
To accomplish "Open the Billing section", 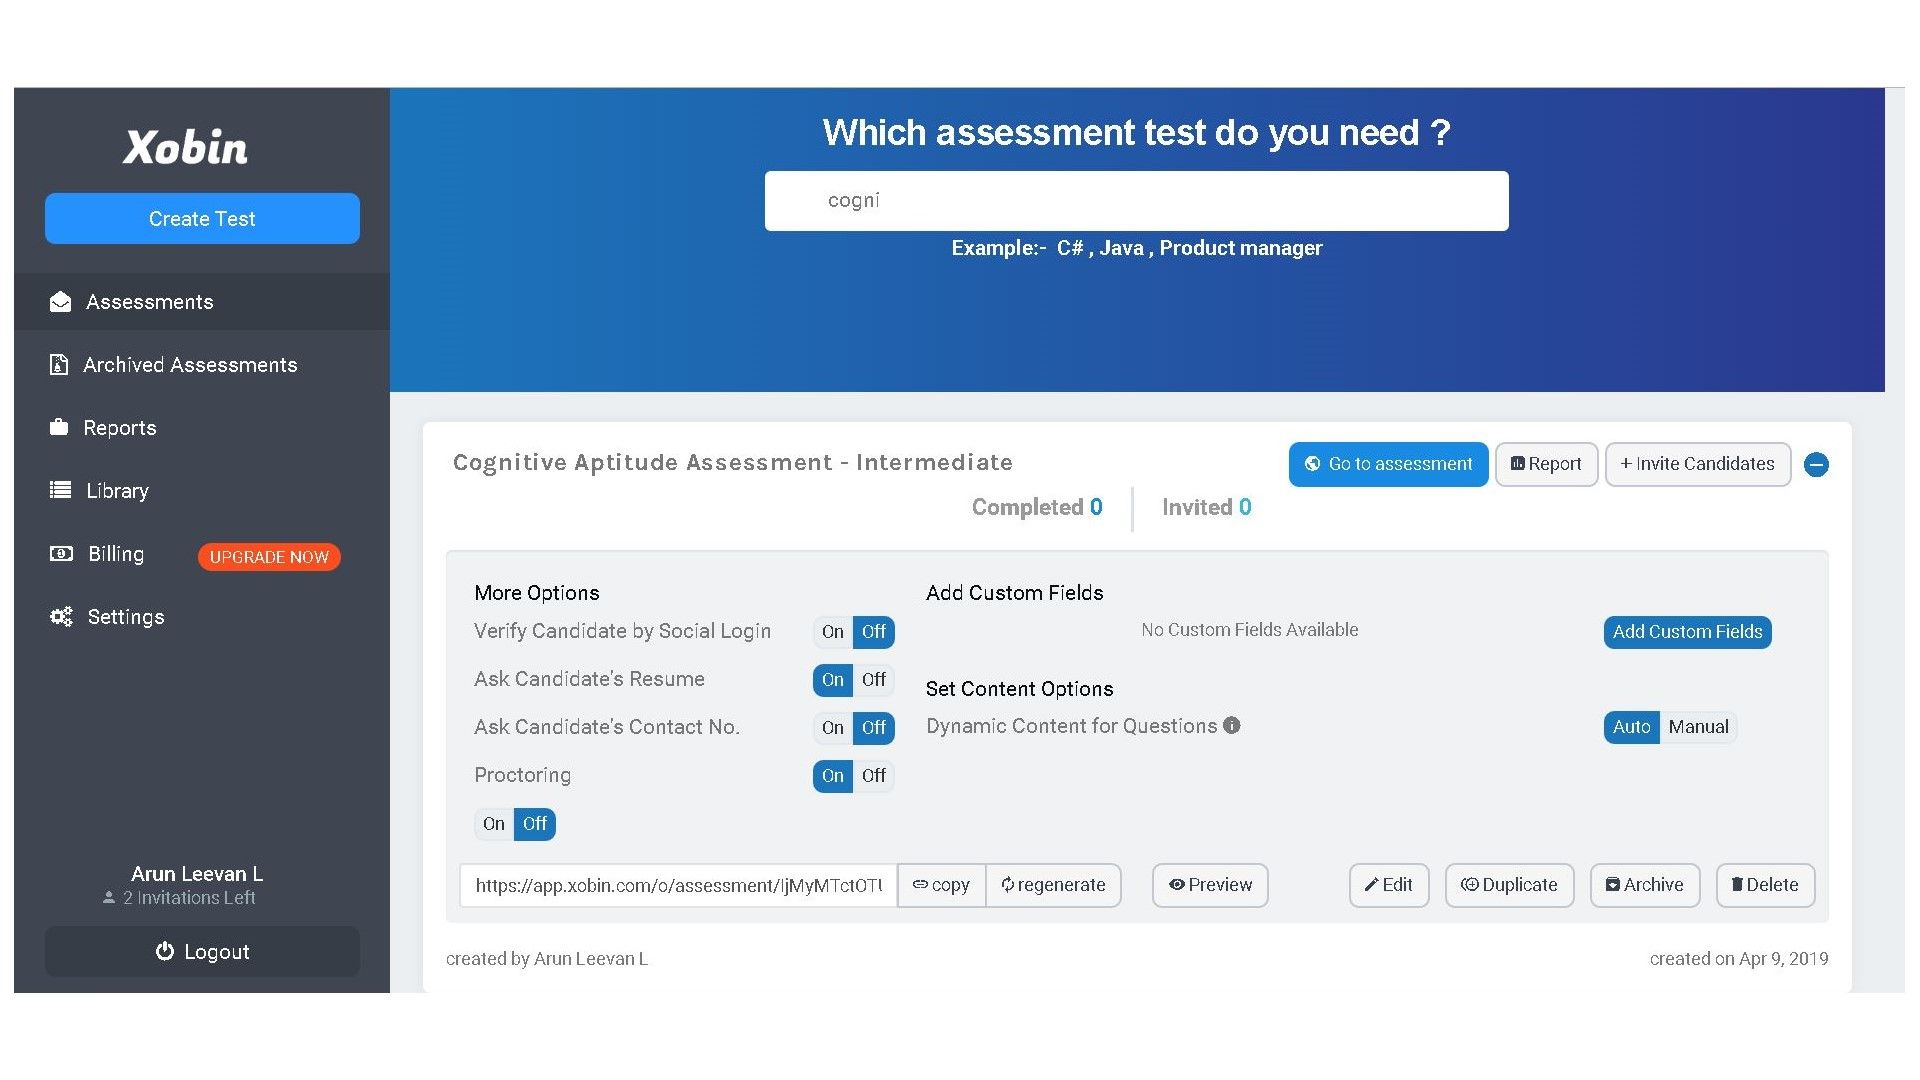I will tap(115, 553).
